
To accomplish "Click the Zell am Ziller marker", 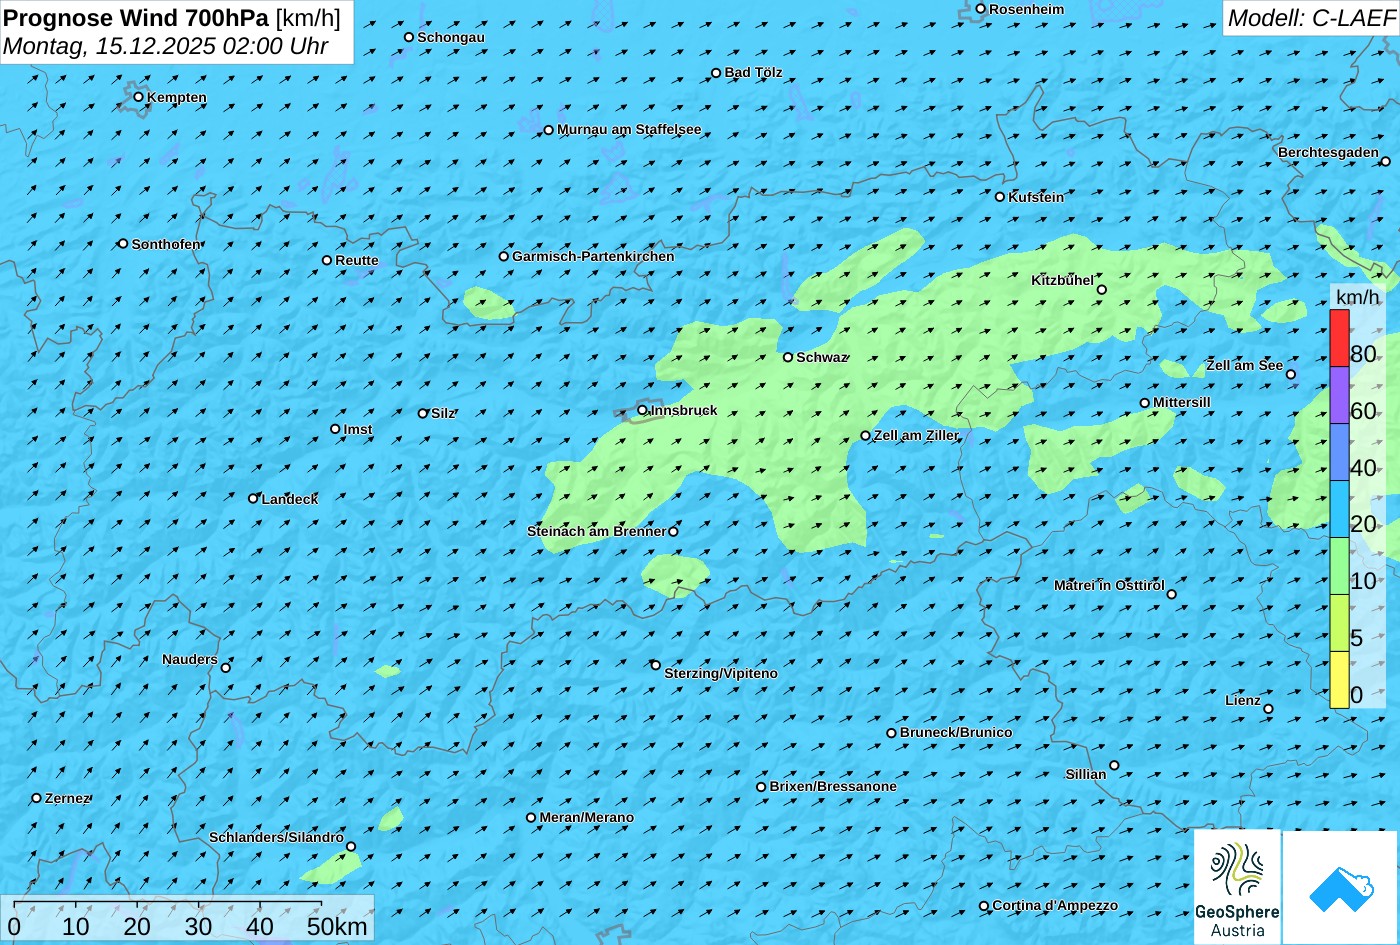I will coord(866,436).
